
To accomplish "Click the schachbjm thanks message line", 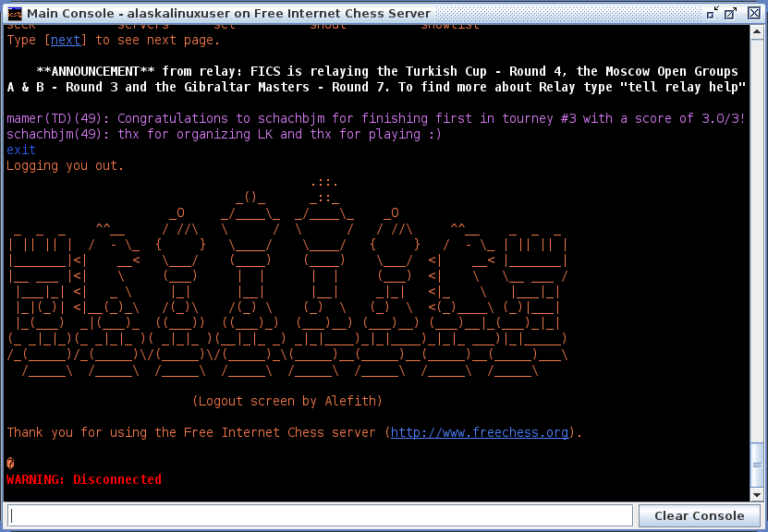I will pos(224,134).
